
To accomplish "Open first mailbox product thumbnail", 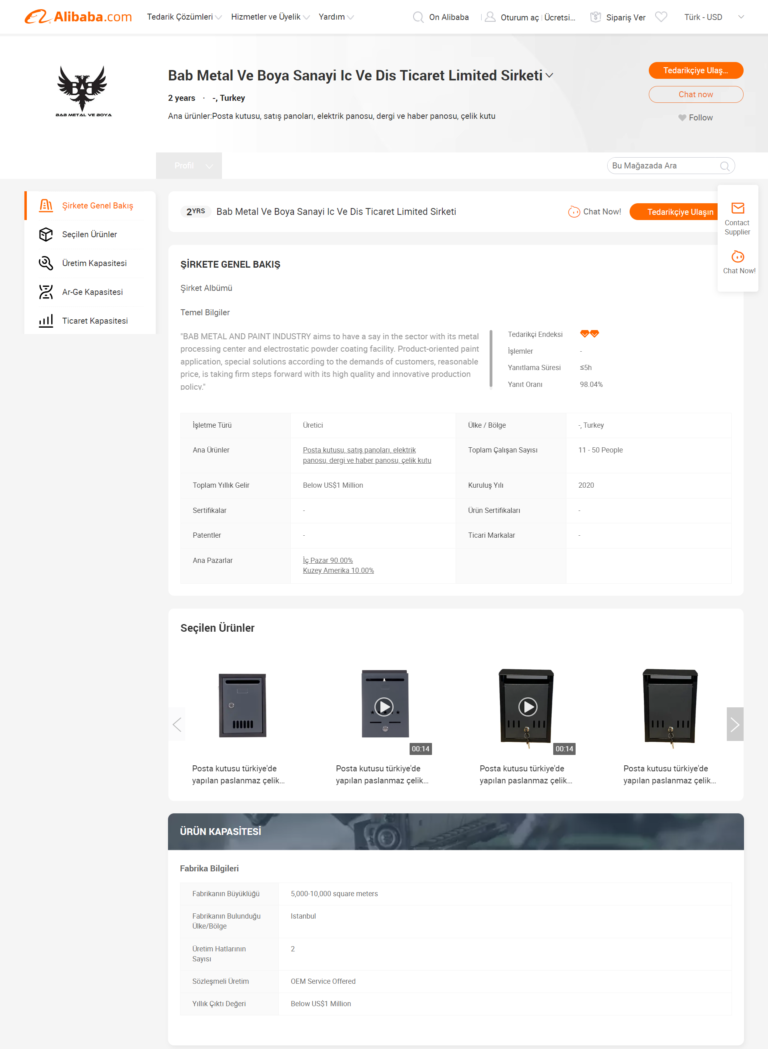I will [x=242, y=705].
